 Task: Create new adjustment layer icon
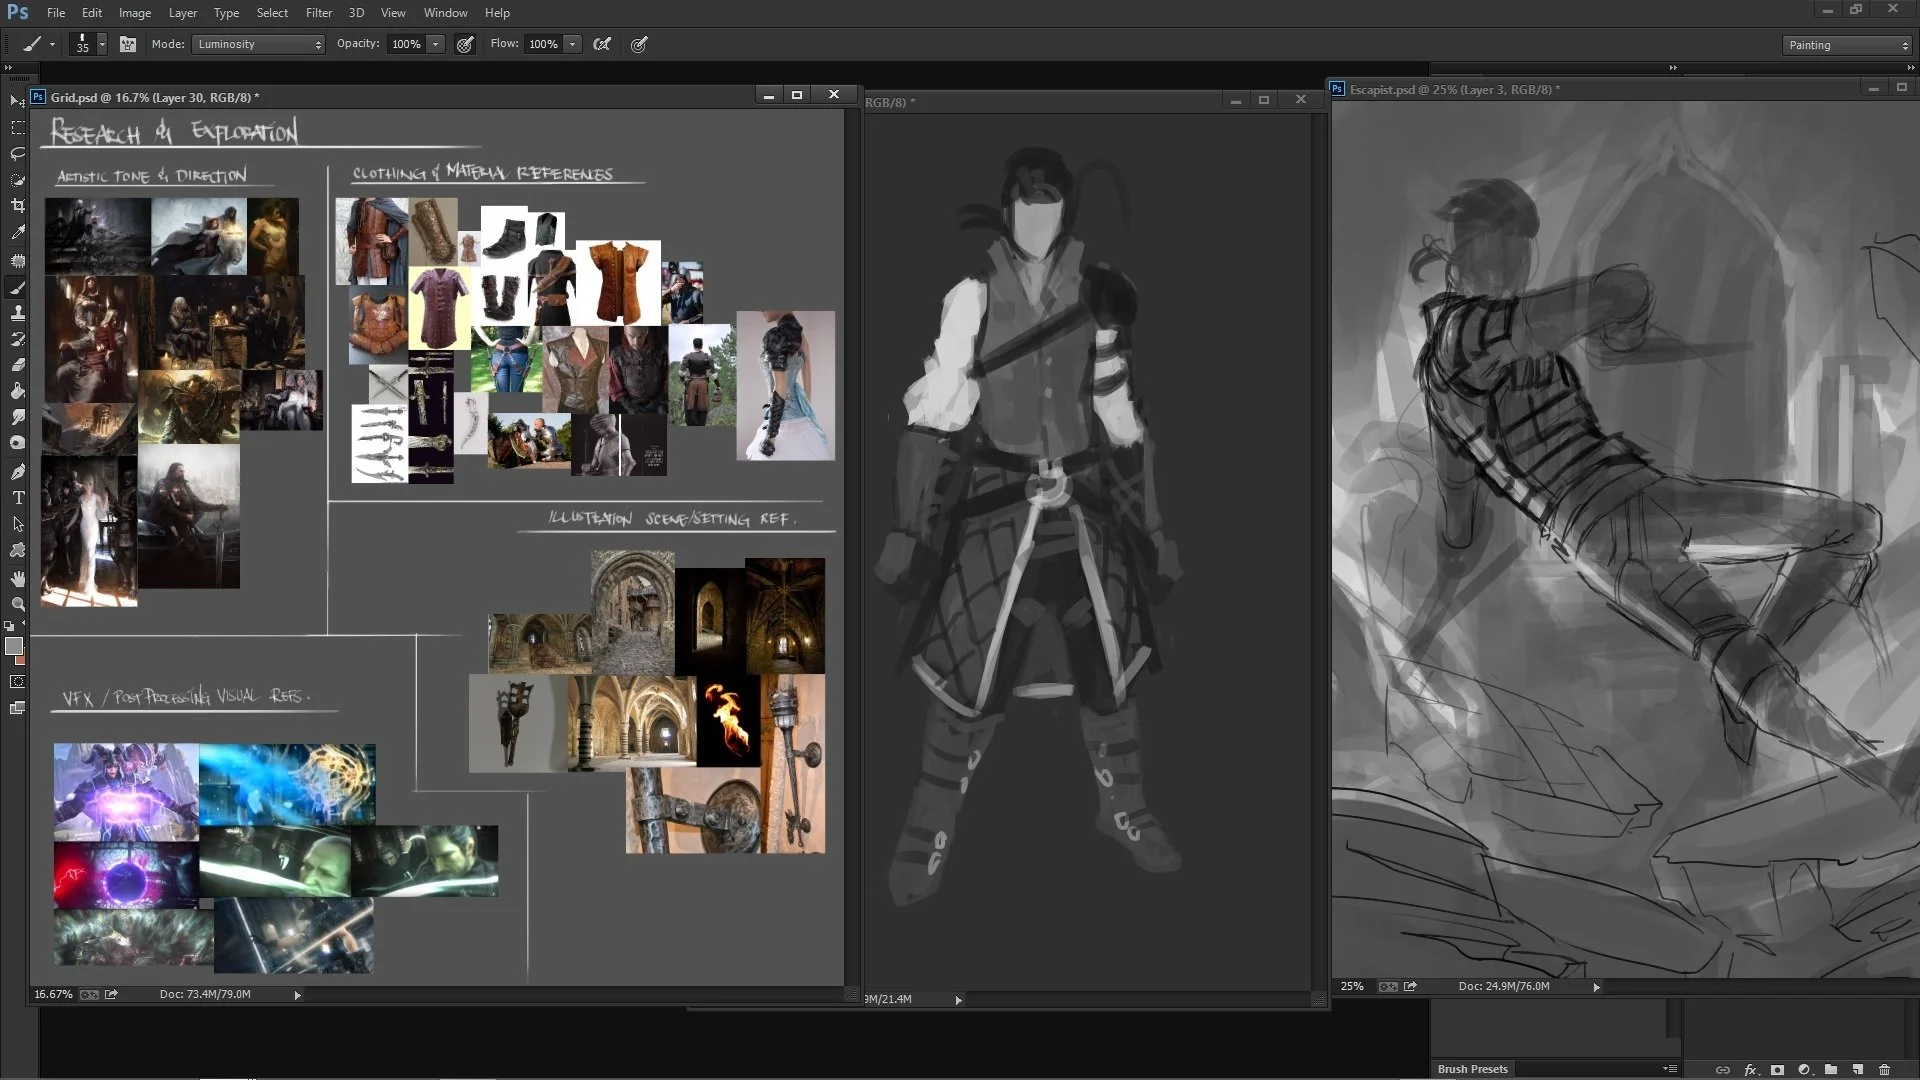click(1804, 1070)
